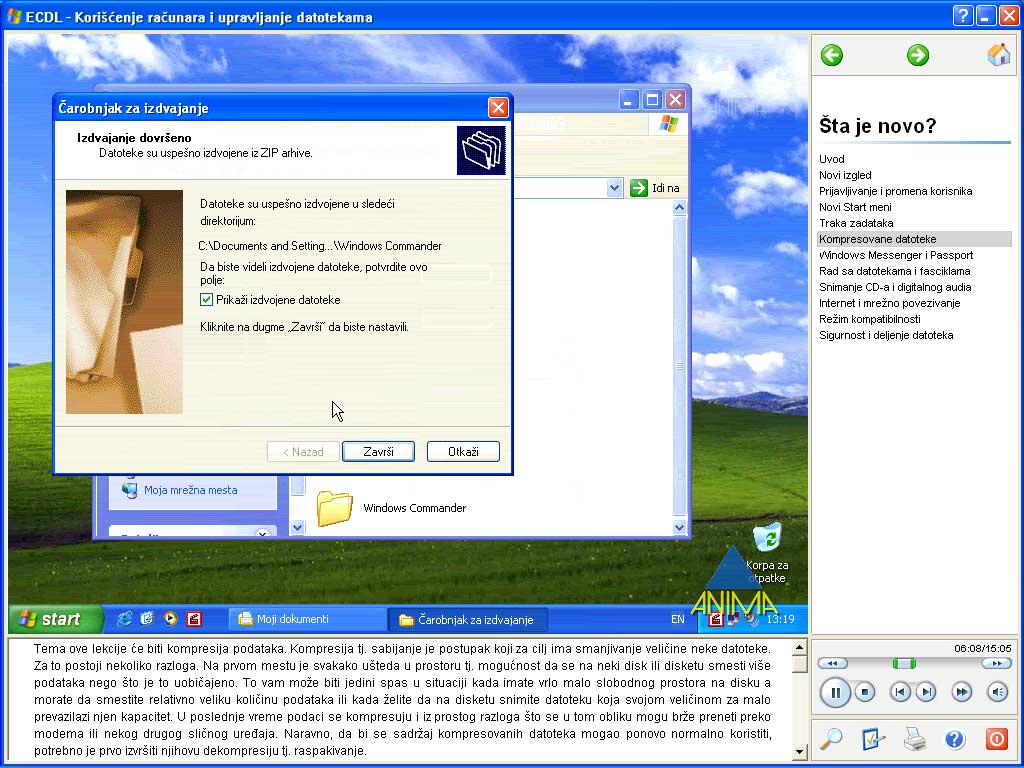Go back with the green left arrow
Viewport: 1024px width, 768px height.
click(831, 55)
